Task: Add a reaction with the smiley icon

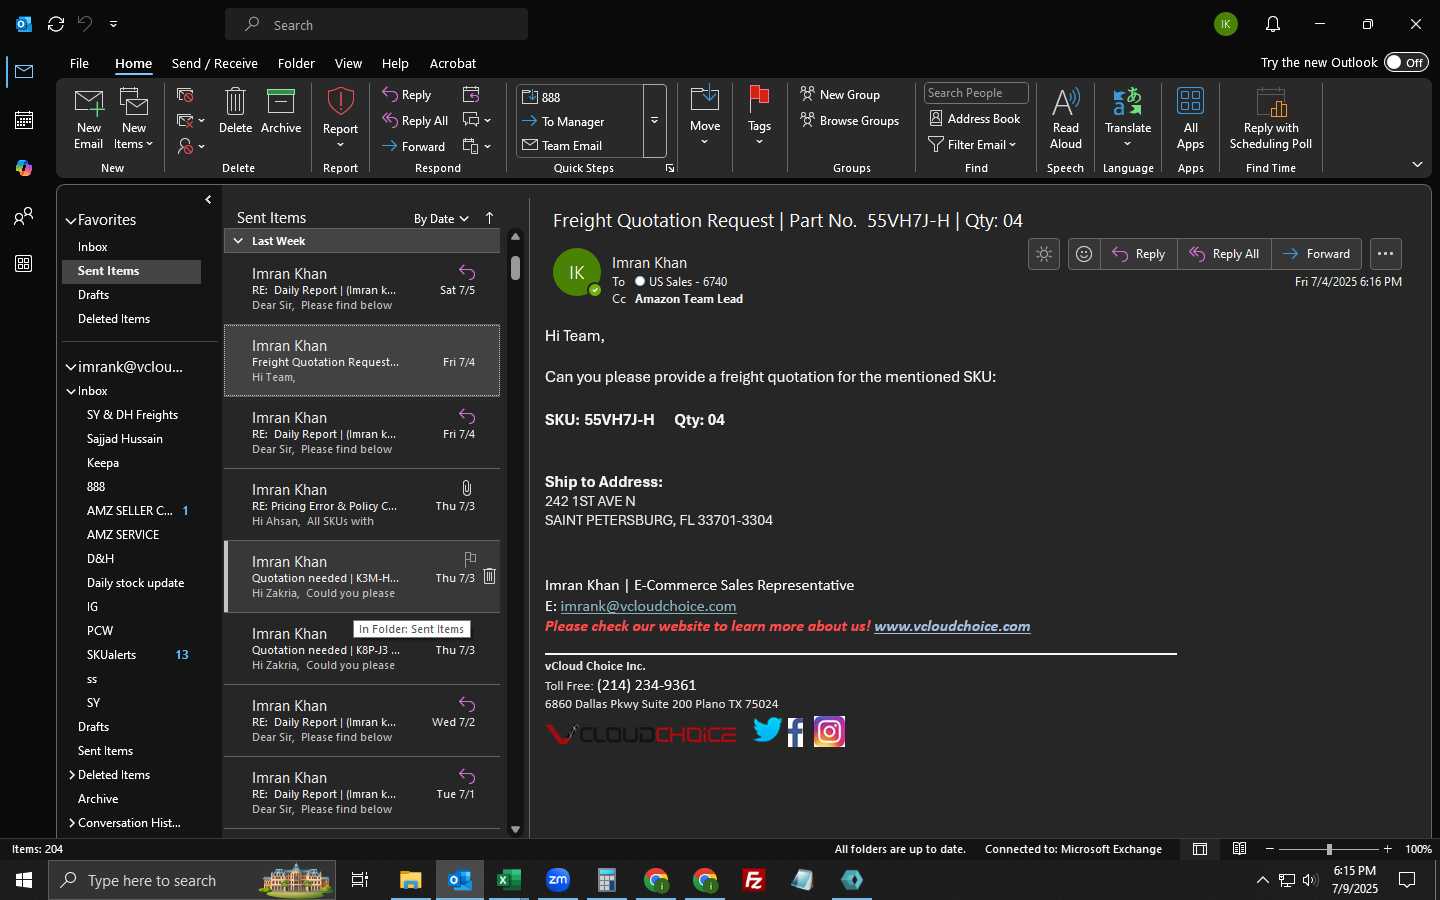Action: click(x=1084, y=254)
